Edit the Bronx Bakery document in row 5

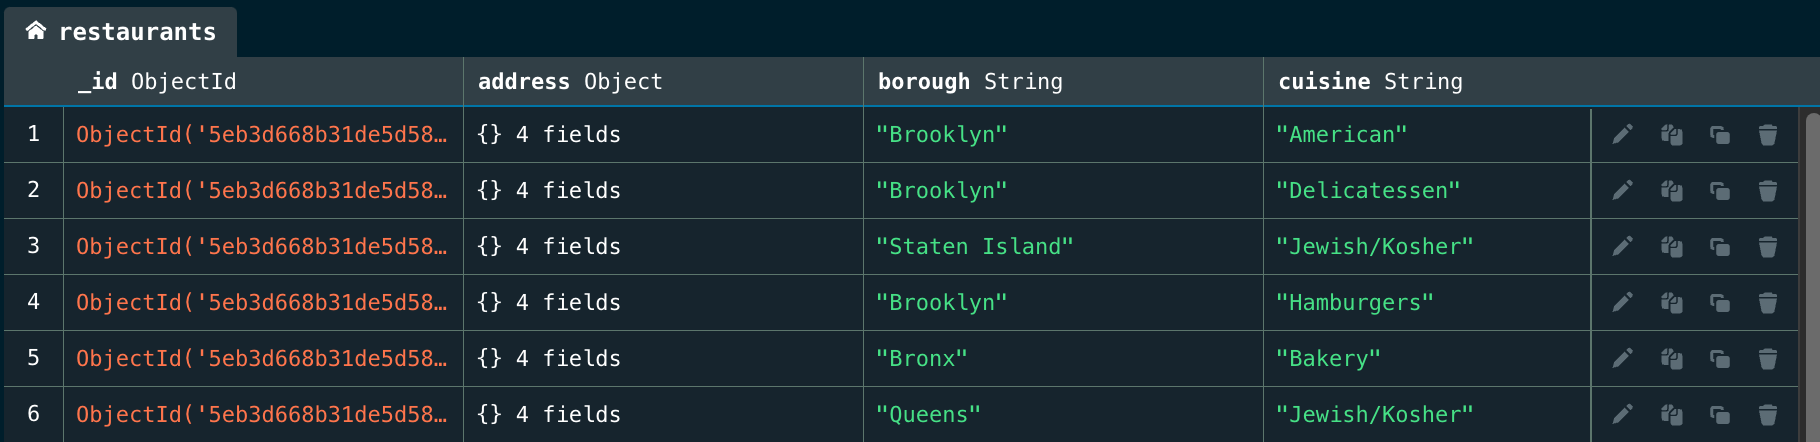click(x=1622, y=358)
